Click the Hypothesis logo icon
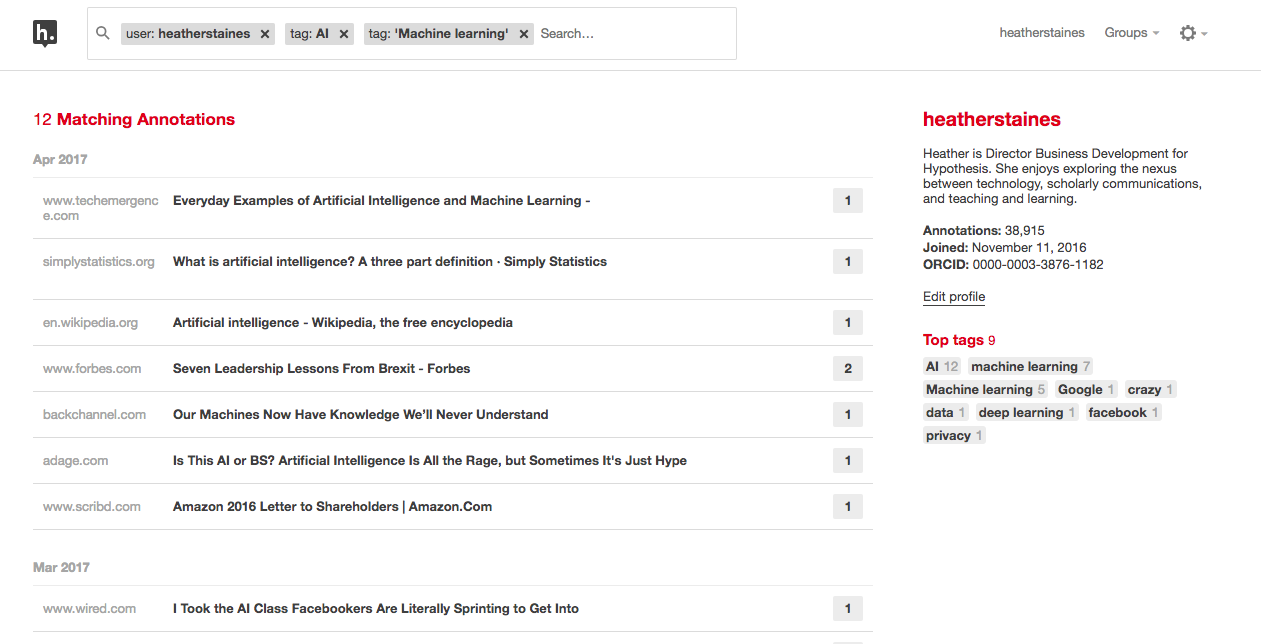Screen dimensions: 1261x644 (45, 34)
